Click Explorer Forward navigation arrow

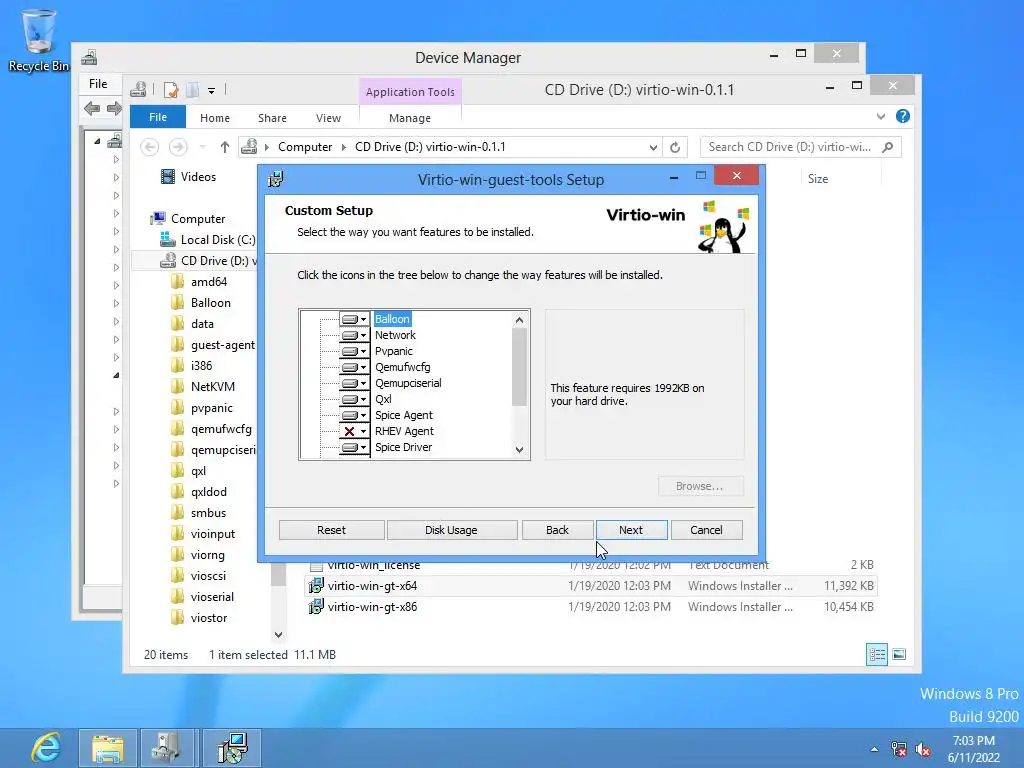(x=178, y=147)
